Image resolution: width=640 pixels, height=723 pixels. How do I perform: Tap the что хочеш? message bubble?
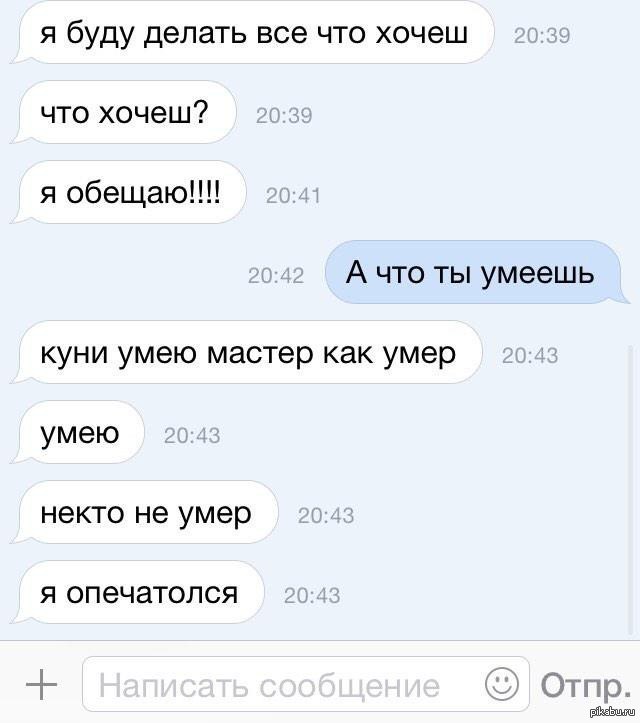click(x=123, y=113)
